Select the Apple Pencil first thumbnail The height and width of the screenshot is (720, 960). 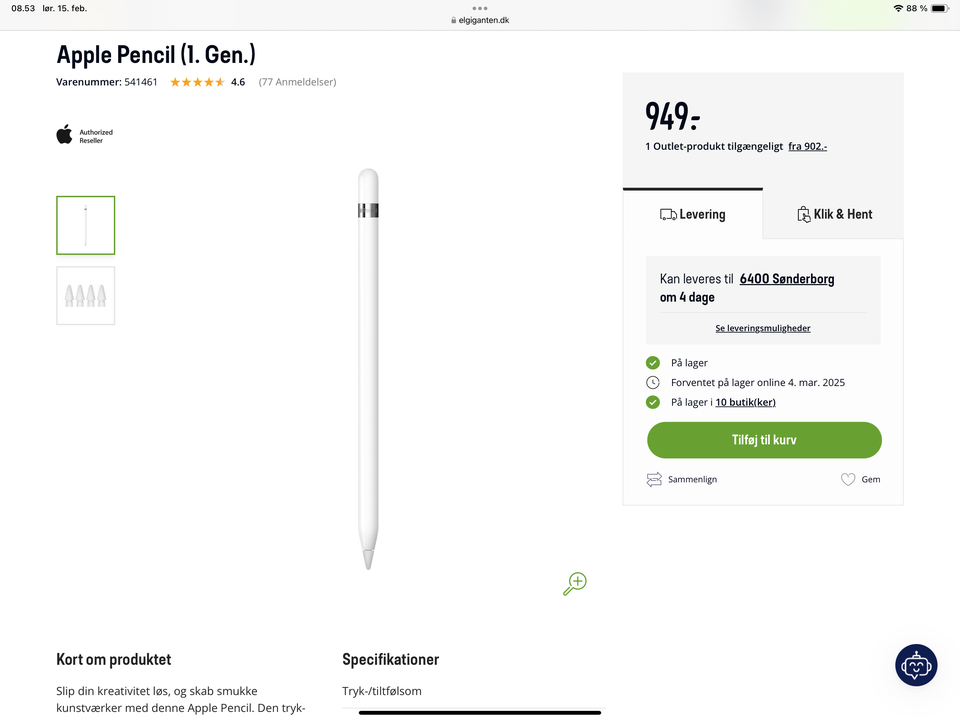point(86,225)
